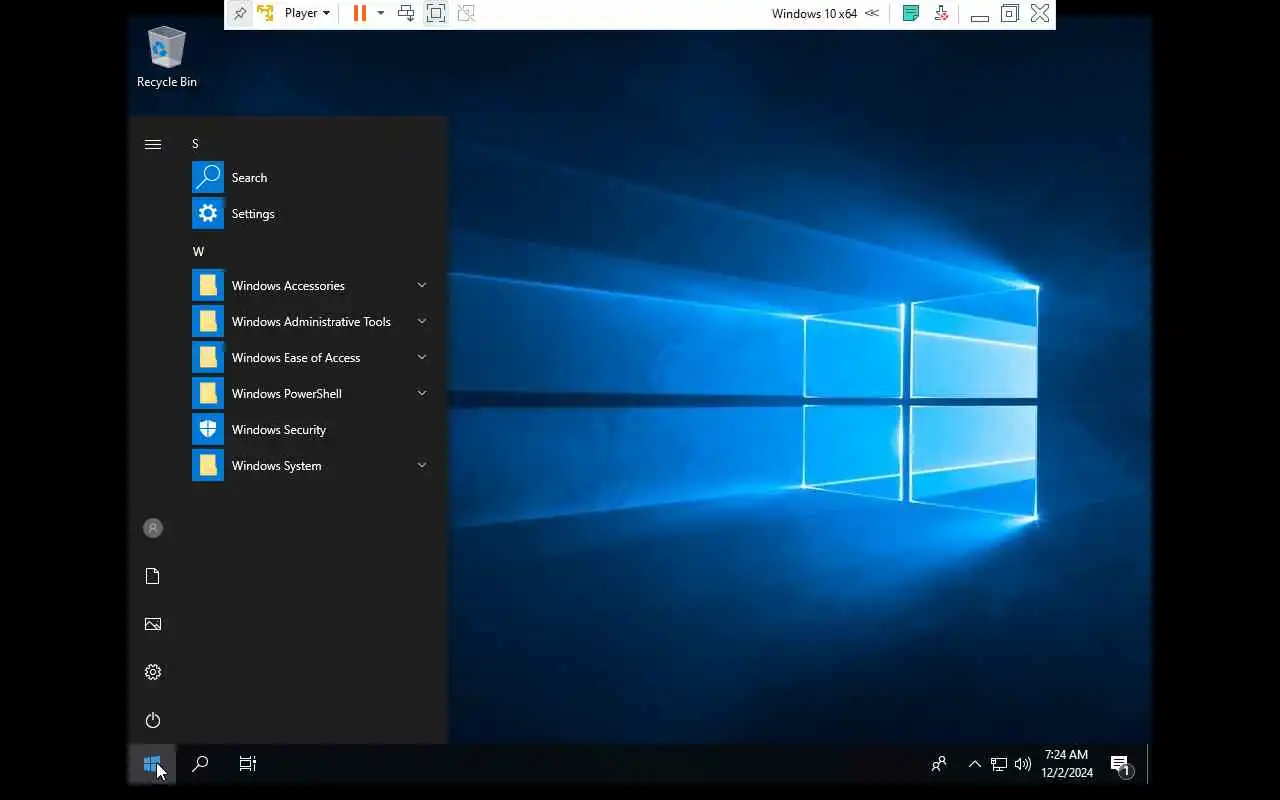
Task: Click the Show desktop strip on the taskbar
Action: pyautogui.click(x=1149, y=764)
